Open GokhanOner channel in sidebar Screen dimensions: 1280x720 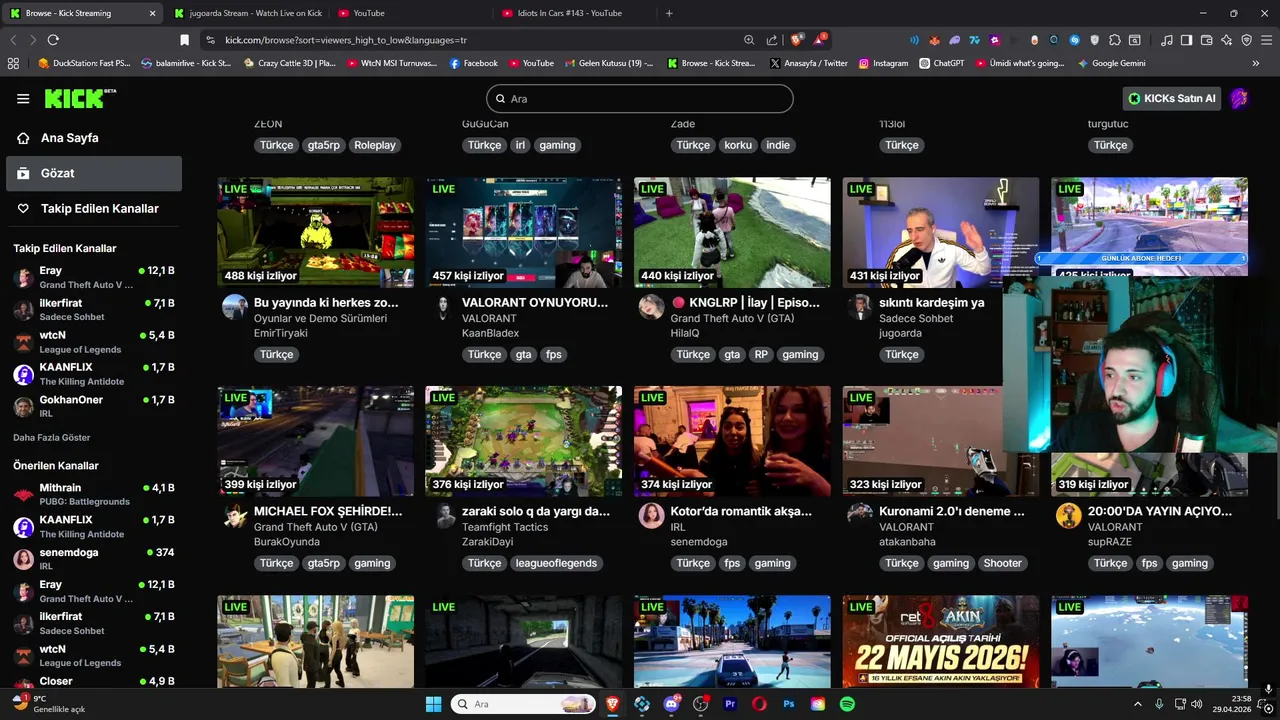point(94,406)
